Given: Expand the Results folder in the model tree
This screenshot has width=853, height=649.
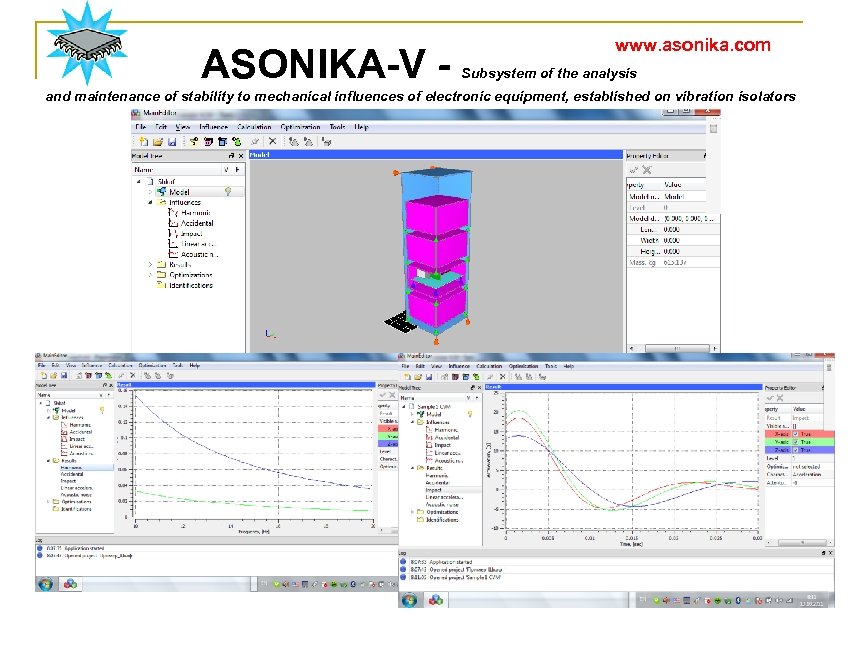Looking at the screenshot, I should 149,264.
